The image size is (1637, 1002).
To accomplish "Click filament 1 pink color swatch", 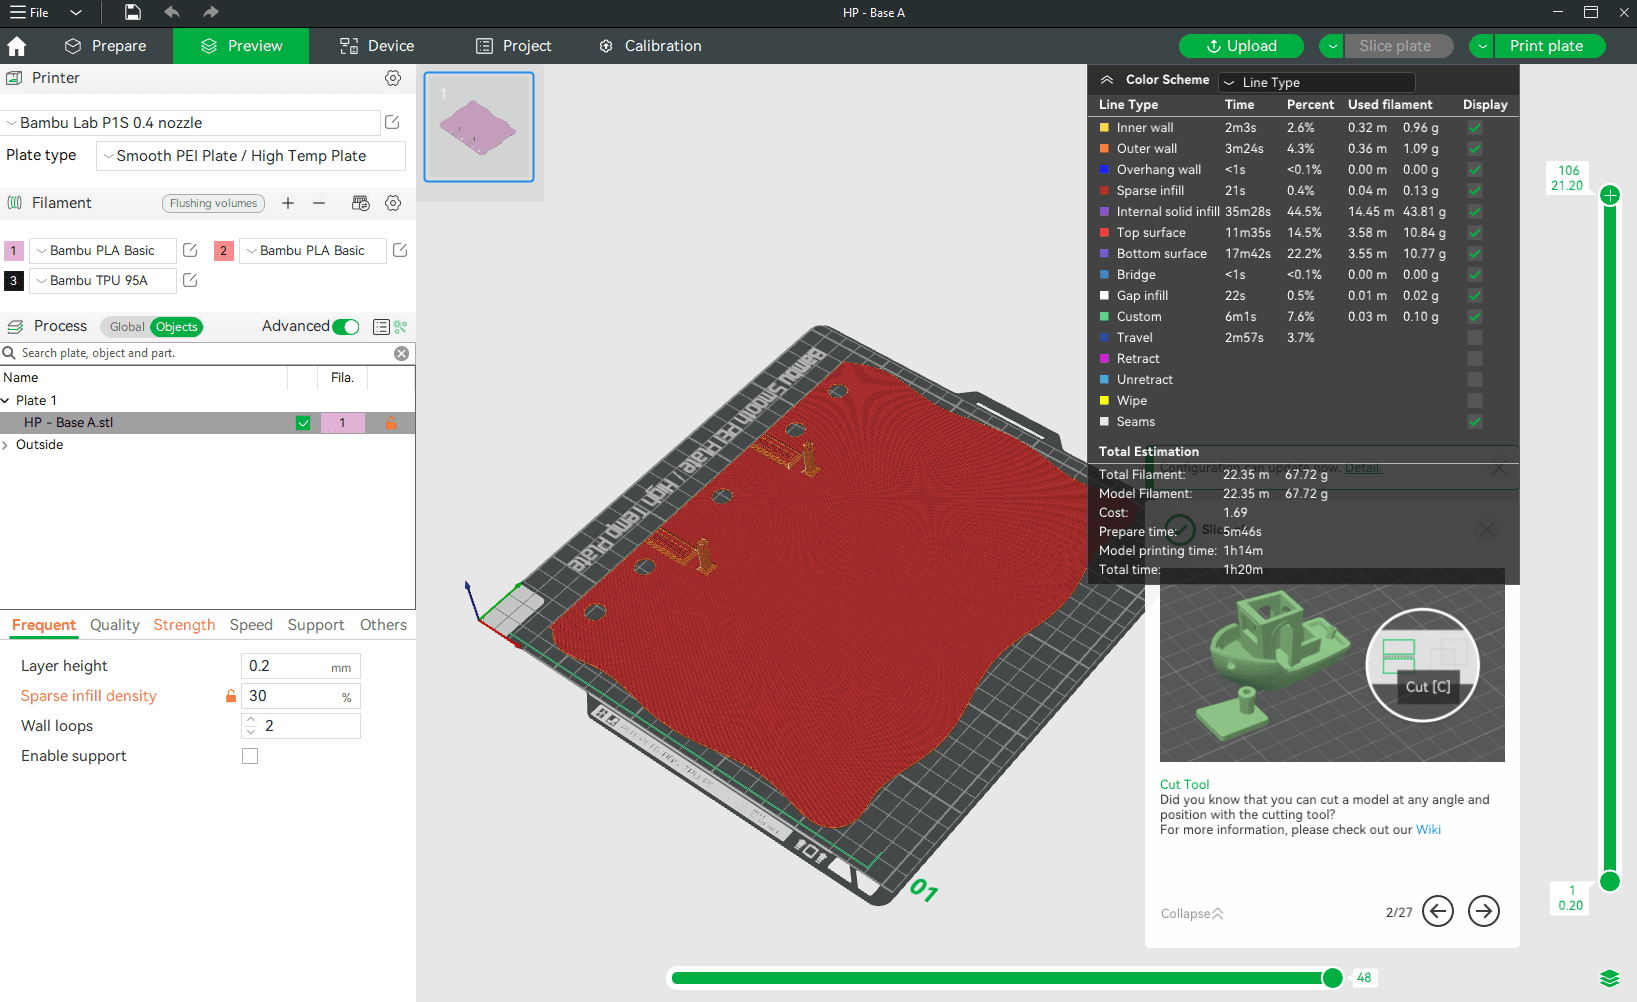I will point(14,251).
